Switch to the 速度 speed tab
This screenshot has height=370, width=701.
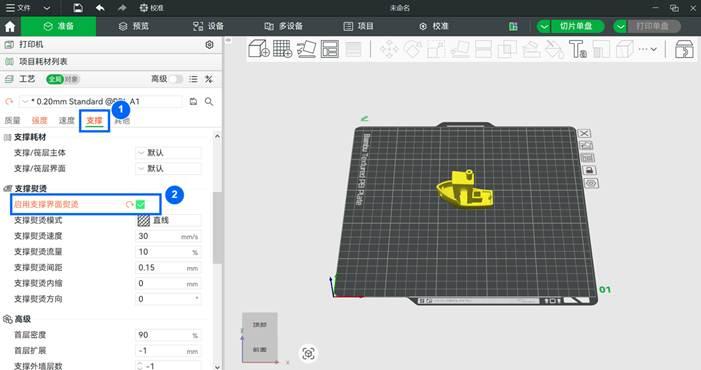[67, 121]
